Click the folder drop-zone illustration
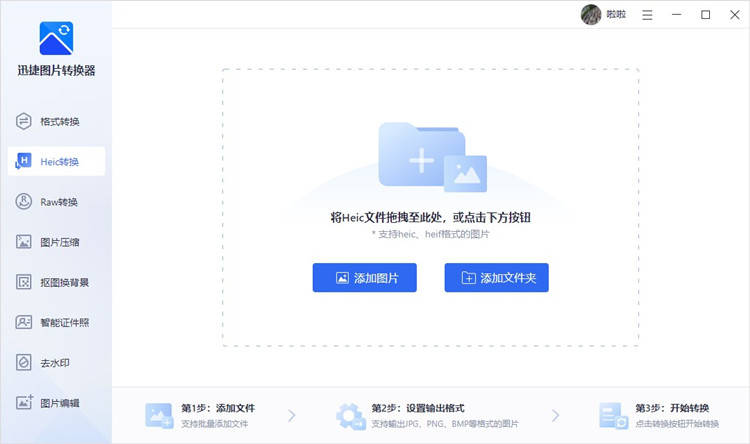Viewport: 750px width, 444px height. pos(432,157)
